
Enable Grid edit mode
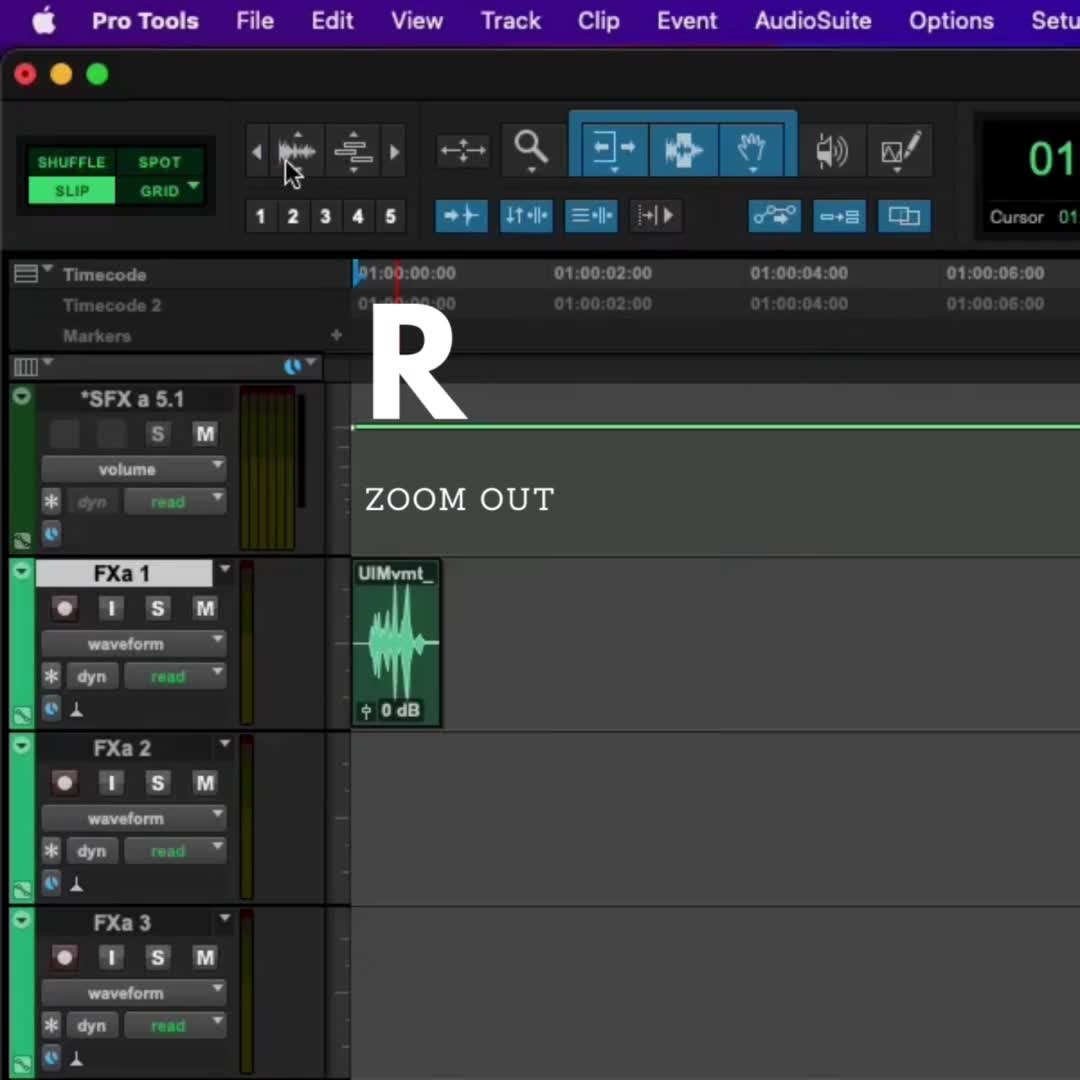pos(159,191)
